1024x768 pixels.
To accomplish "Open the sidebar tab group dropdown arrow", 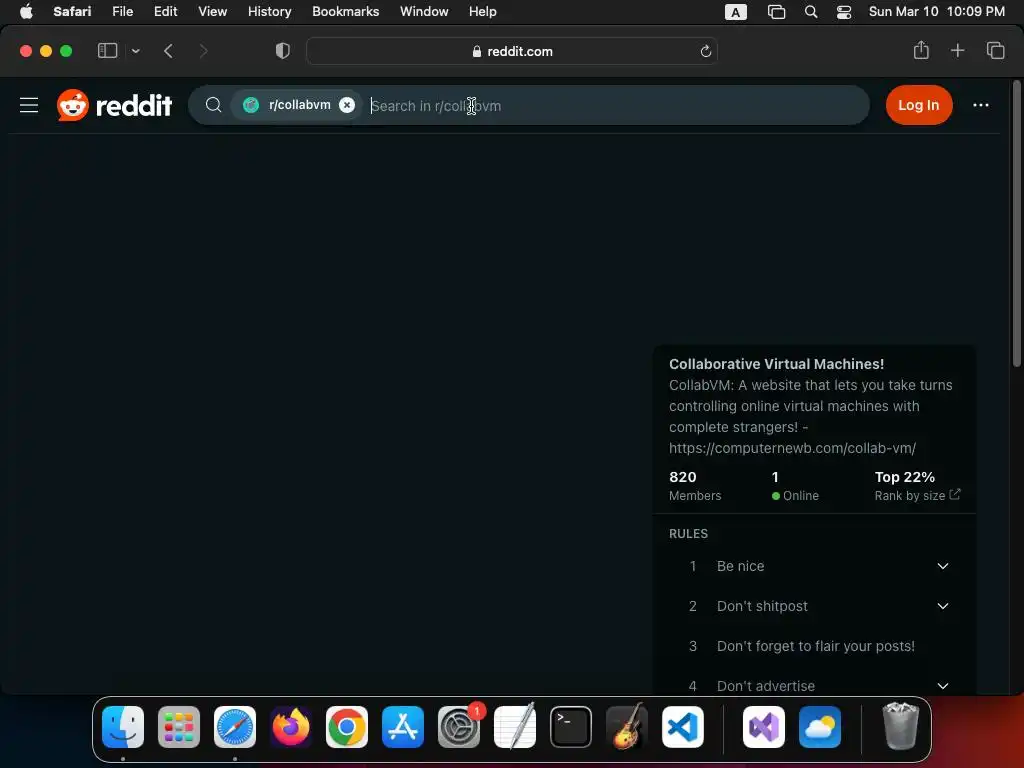I will [135, 51].
